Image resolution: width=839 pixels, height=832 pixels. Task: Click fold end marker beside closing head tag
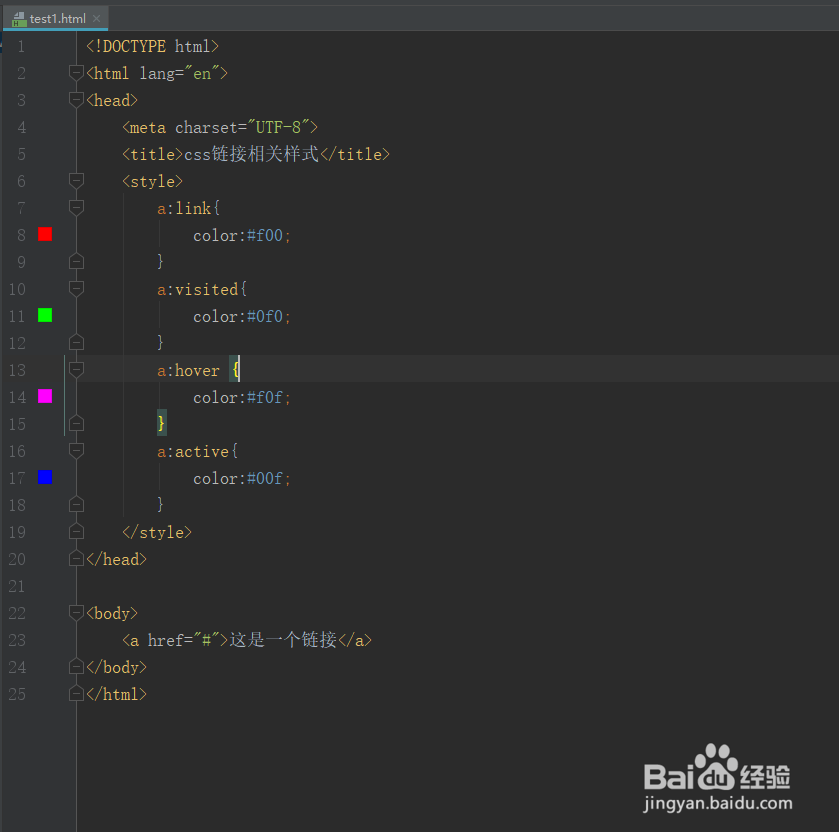tap(77, 559)
